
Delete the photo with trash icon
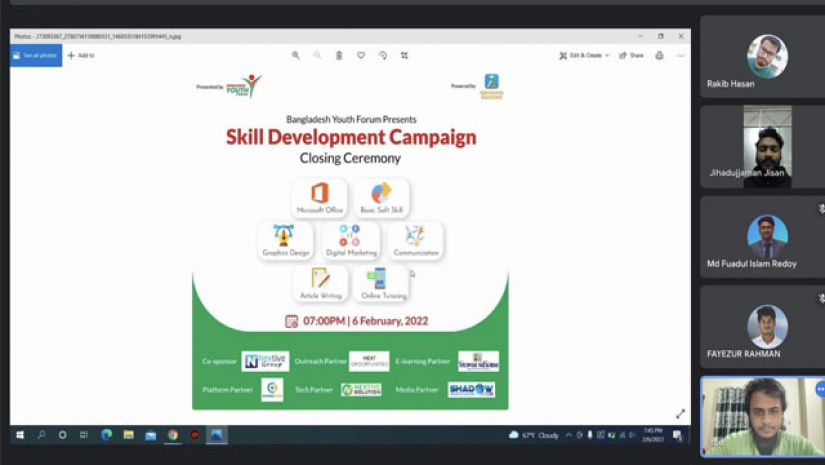[x=339, y=55]
